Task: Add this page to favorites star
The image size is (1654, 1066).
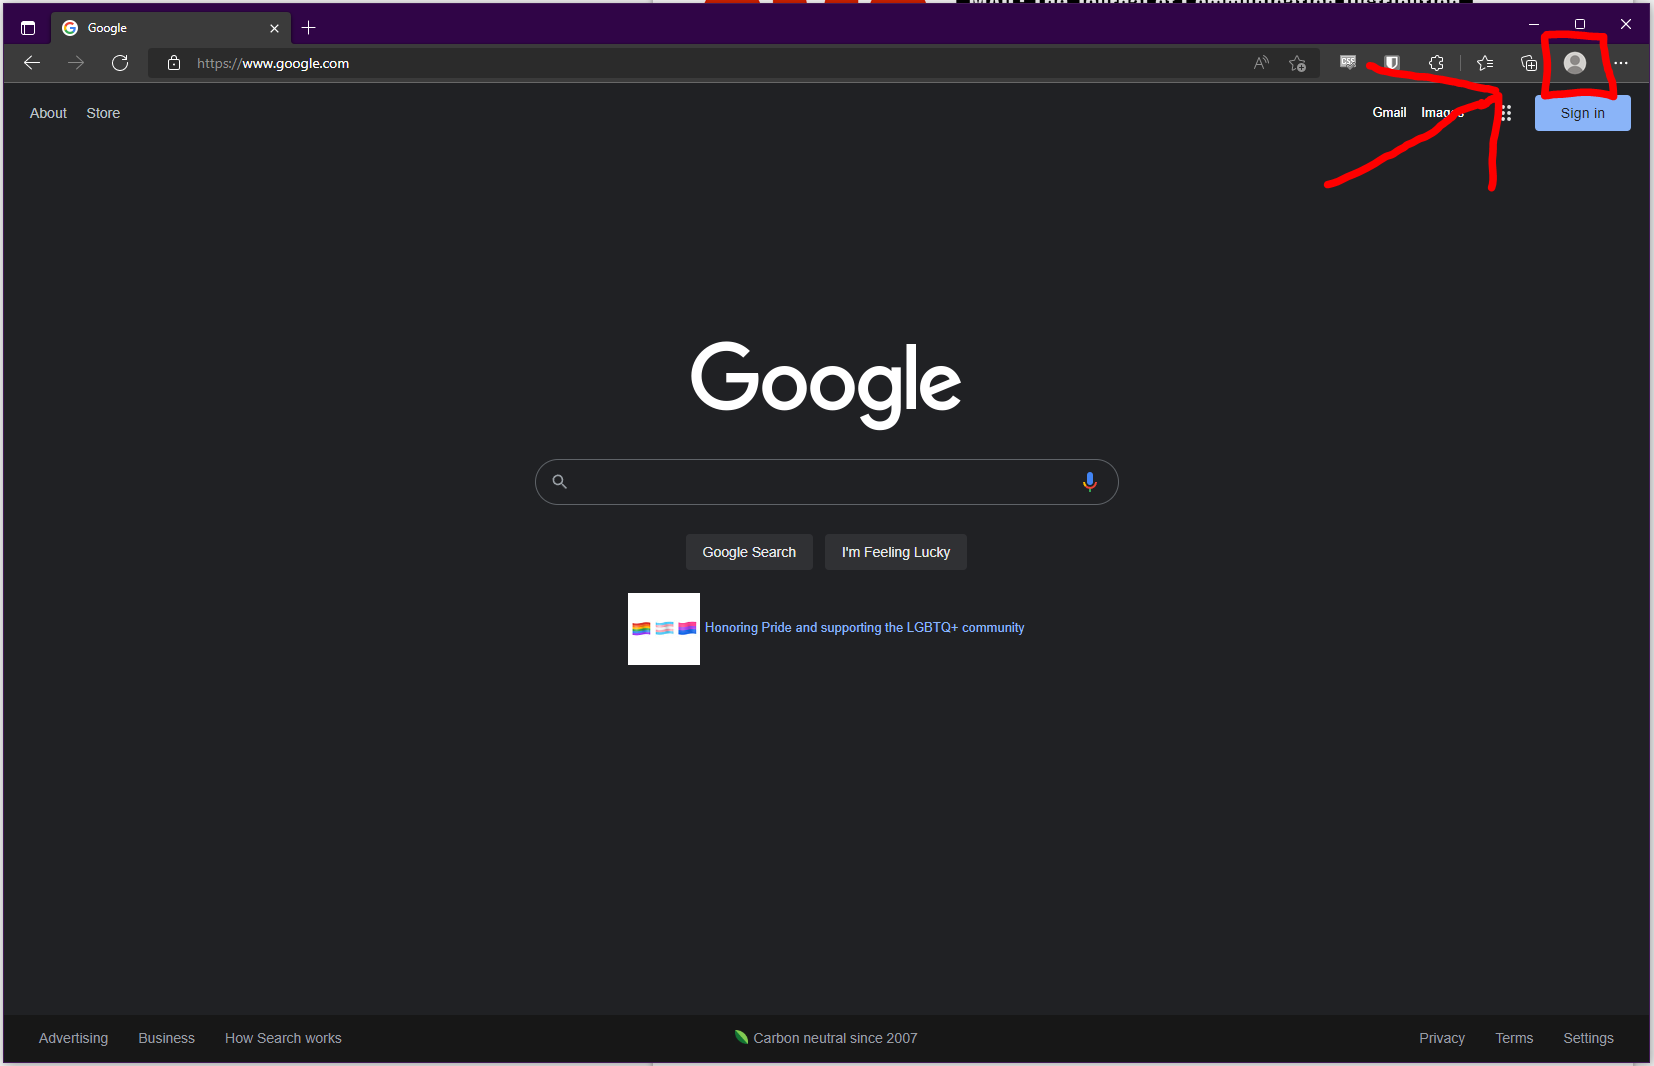Action: 1298,63
